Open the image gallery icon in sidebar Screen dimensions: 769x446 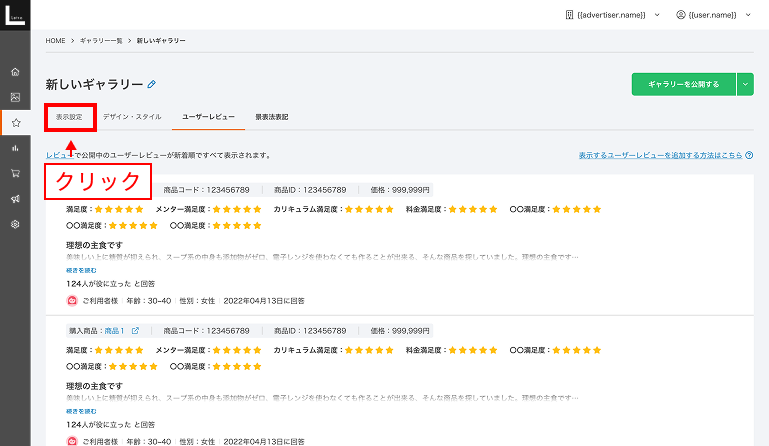point(15,97)
